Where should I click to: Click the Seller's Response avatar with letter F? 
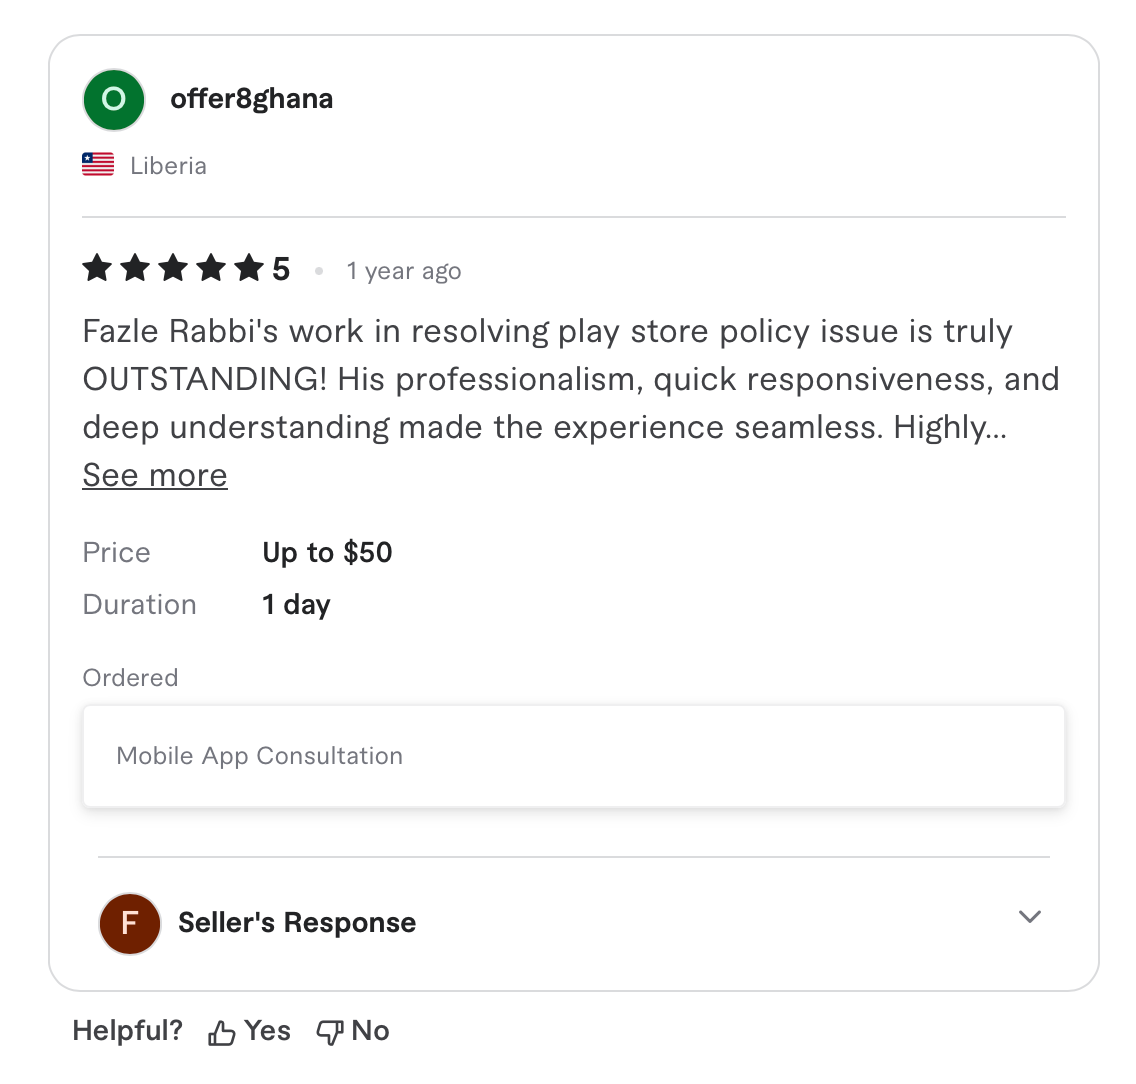130,923
